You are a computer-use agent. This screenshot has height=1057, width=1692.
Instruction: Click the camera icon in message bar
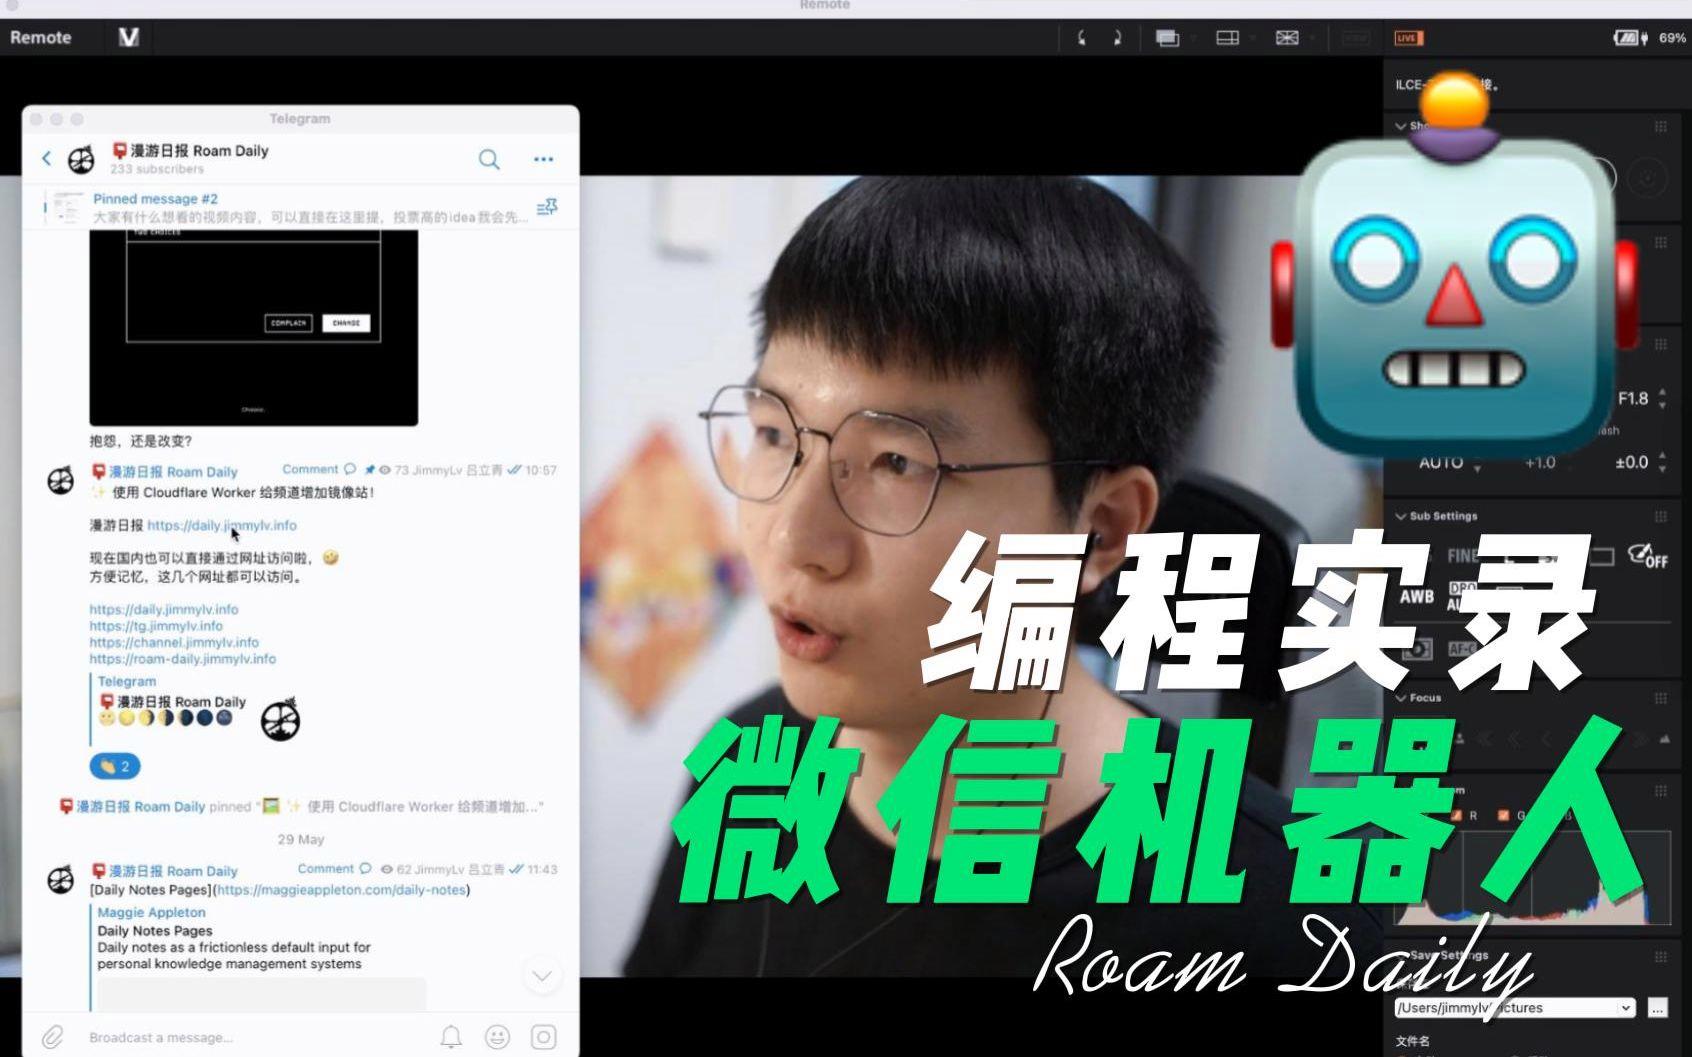tap(543, 1037)
